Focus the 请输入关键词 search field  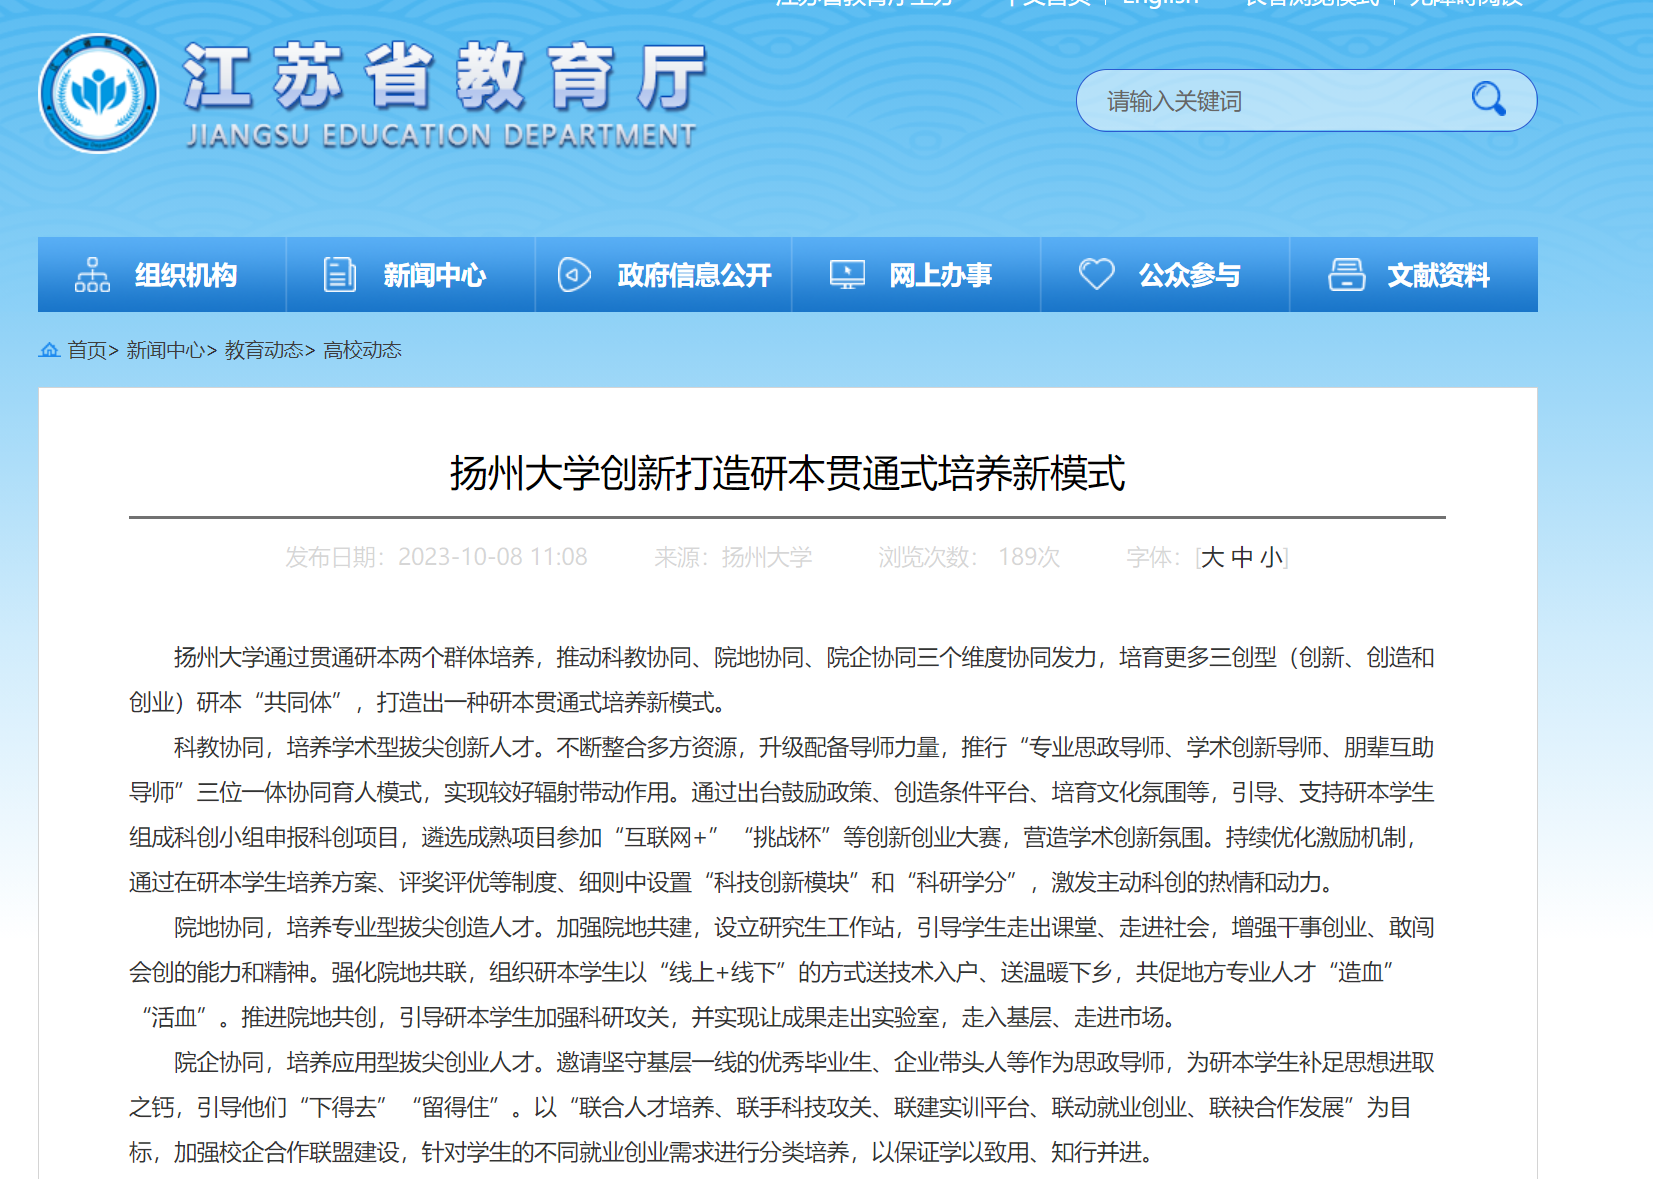pos(1270,101)
